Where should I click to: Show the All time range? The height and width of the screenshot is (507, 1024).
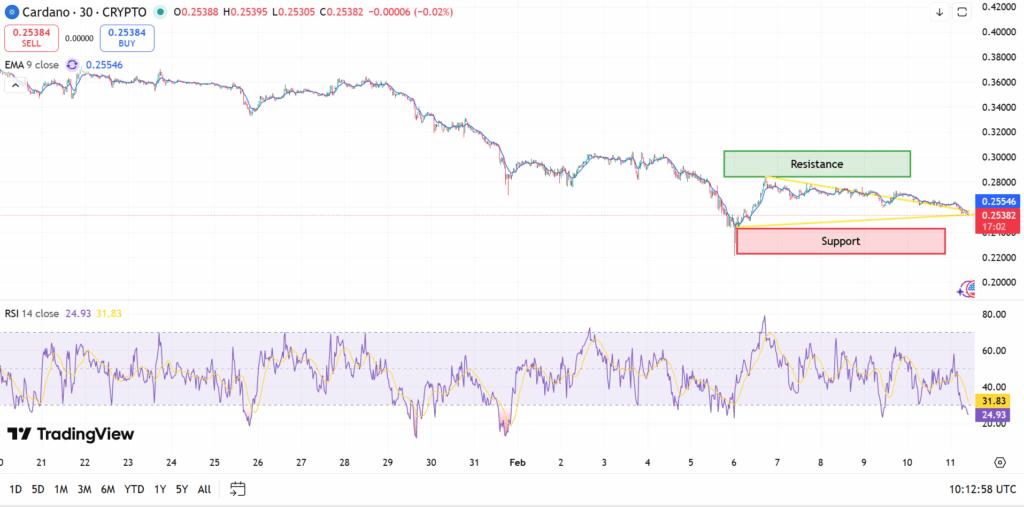point(204,489)
